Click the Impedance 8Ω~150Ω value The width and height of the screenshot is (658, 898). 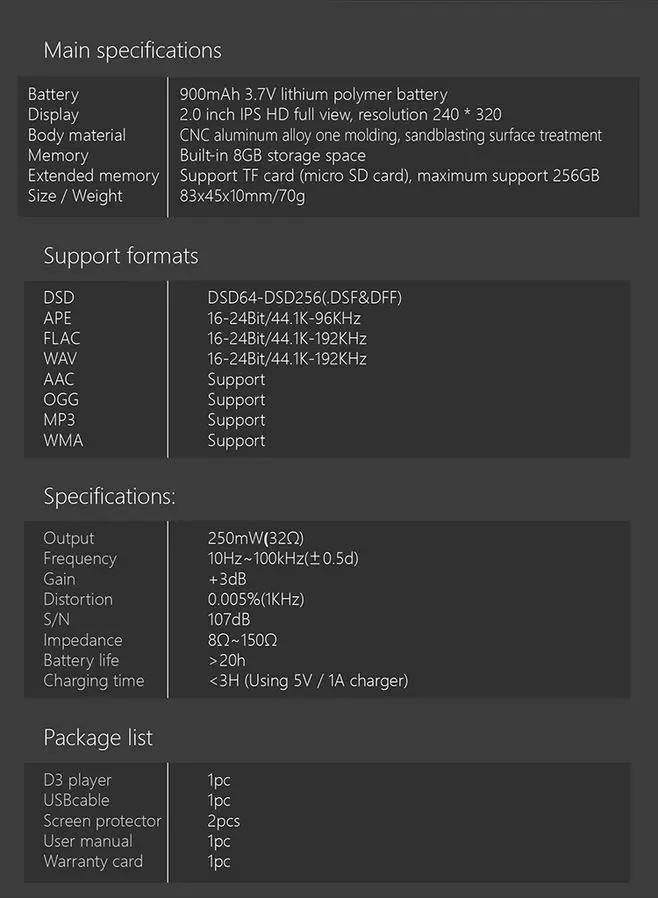pos(242,640)
